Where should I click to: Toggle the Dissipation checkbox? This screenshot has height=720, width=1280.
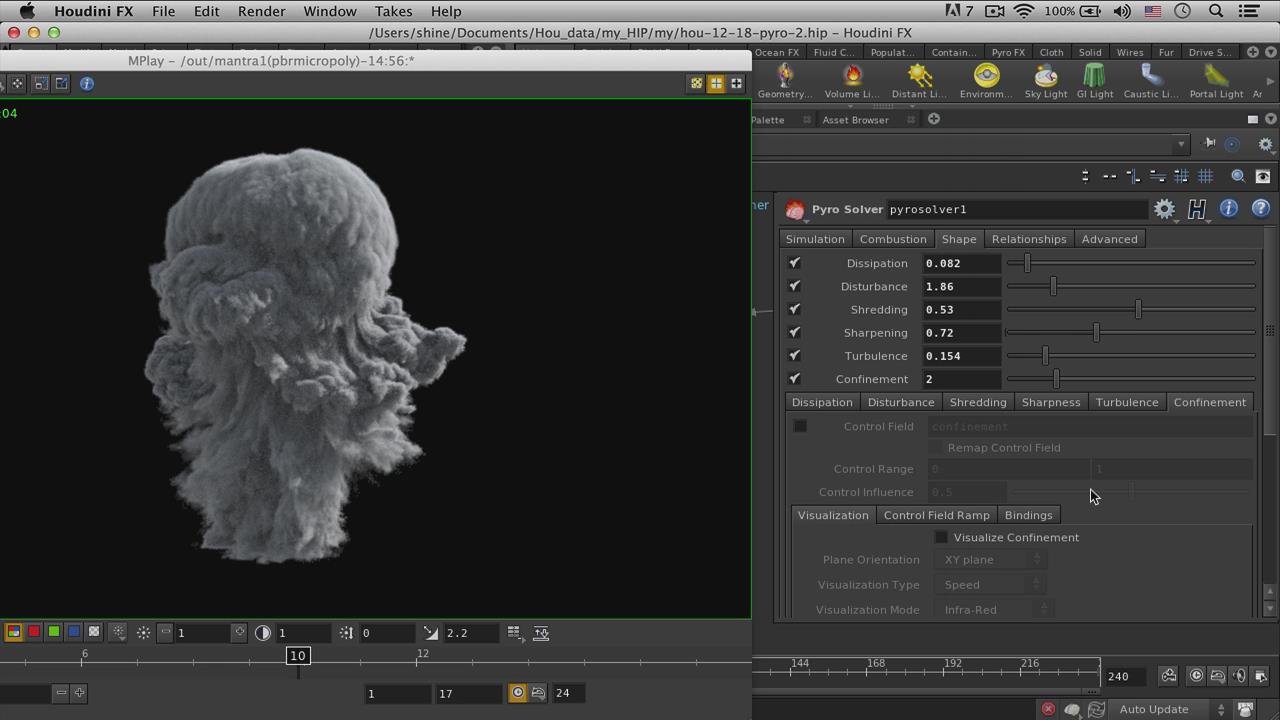pos(795,263)
